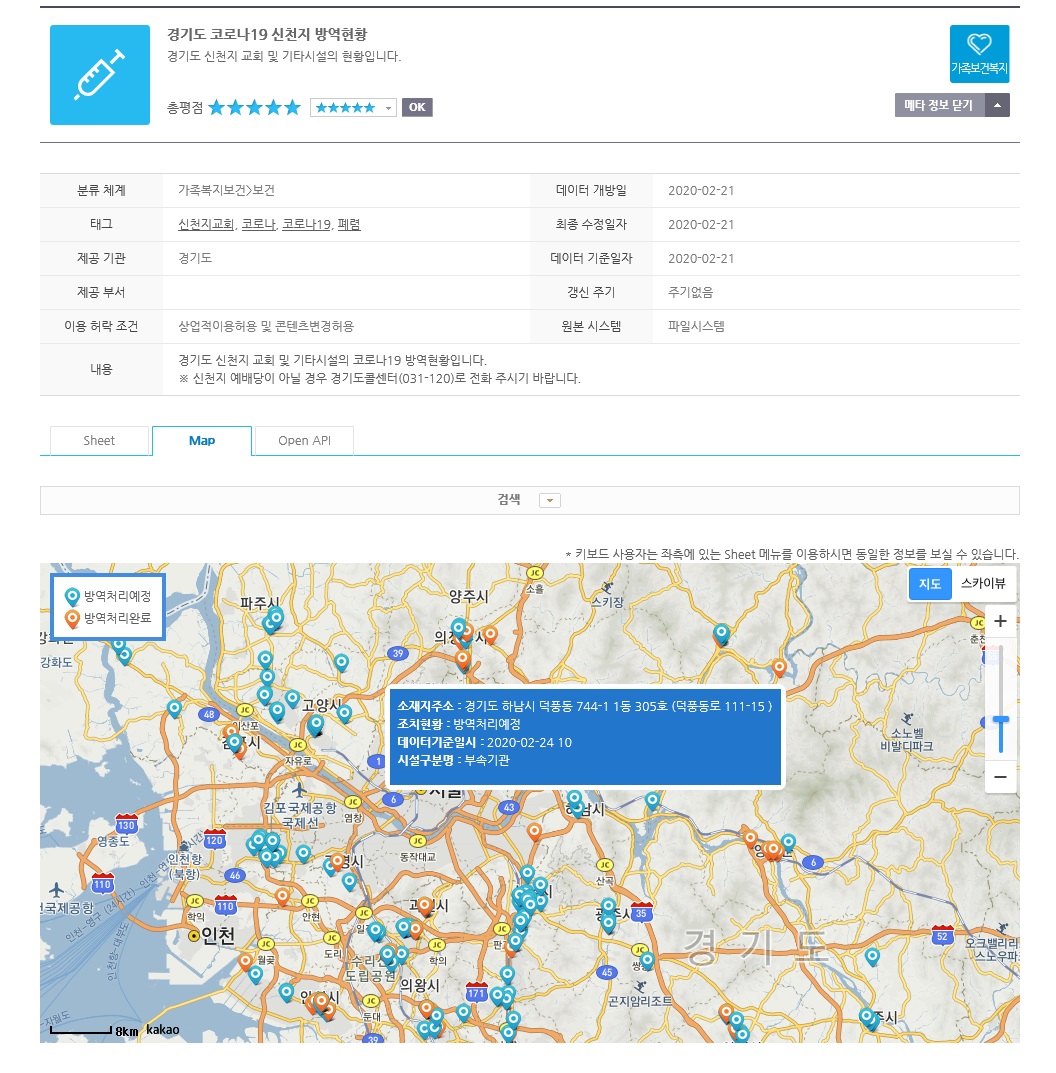1056x1073 pixels.
Task: Open the 신천지교회 tag link
Action: [x=205, y=224]
